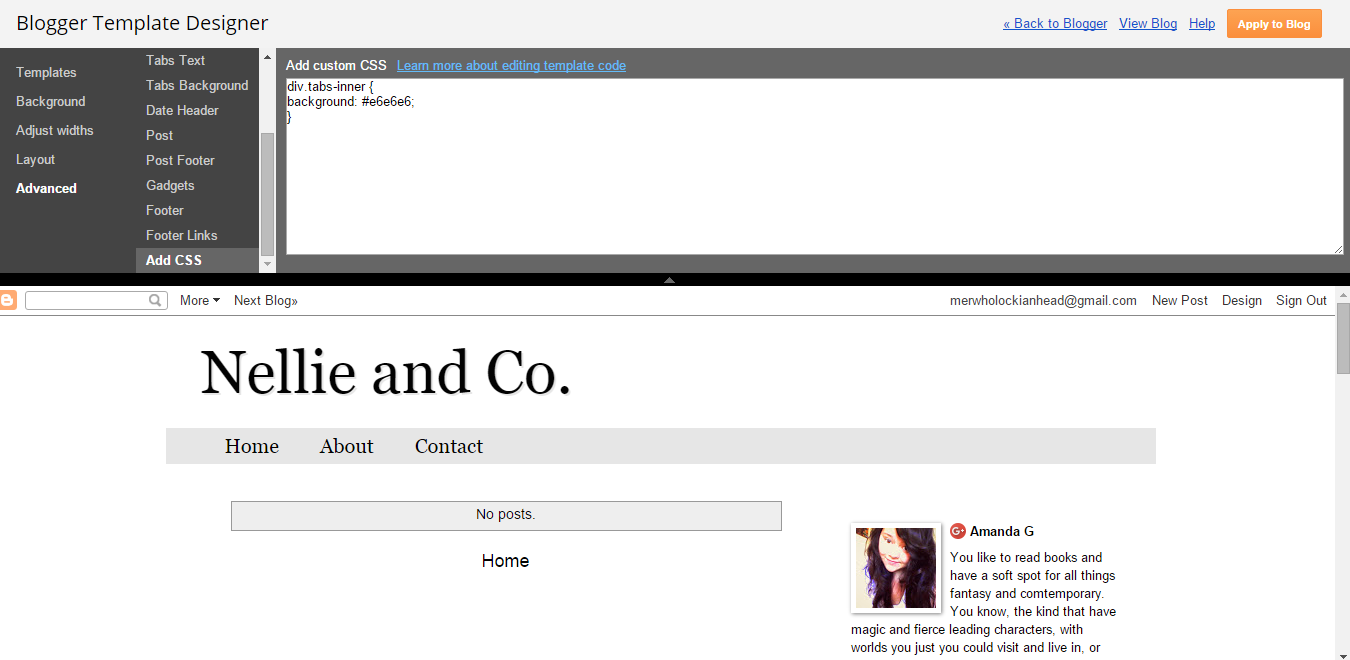1350x660 pixels.
Task: Click the submenu list scrollbar thumb
Action: click(267, 193)
